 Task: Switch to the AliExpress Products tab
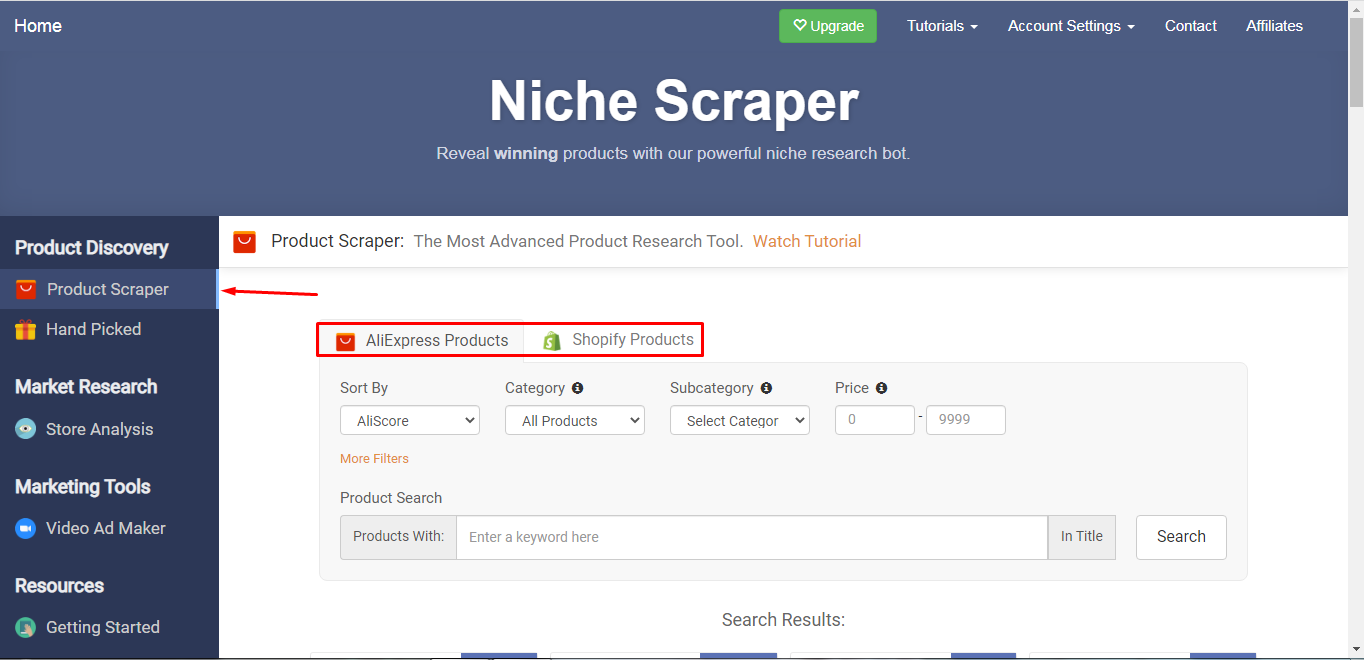tap(422, 341)
